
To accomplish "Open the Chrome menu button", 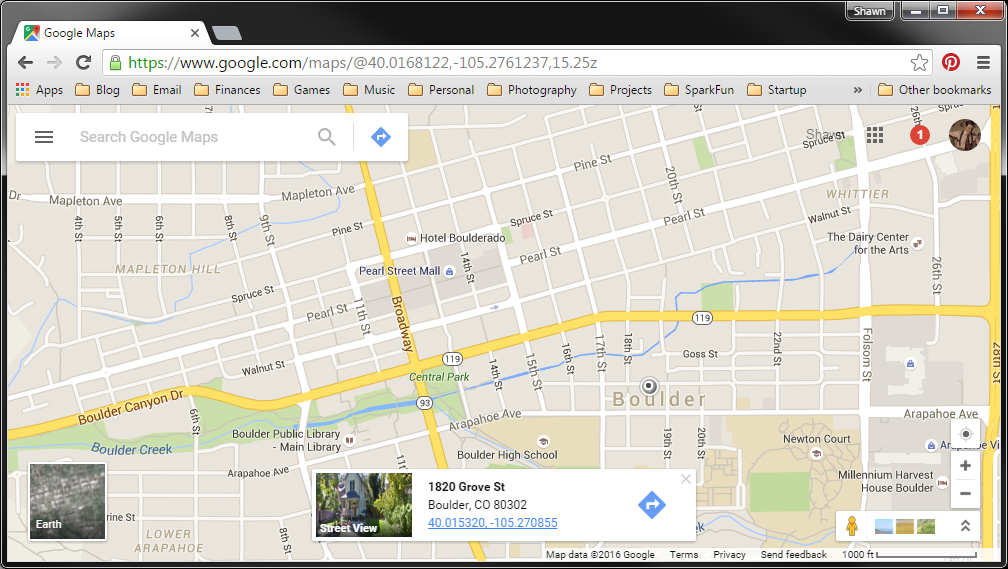I will [x=983, y=62].
